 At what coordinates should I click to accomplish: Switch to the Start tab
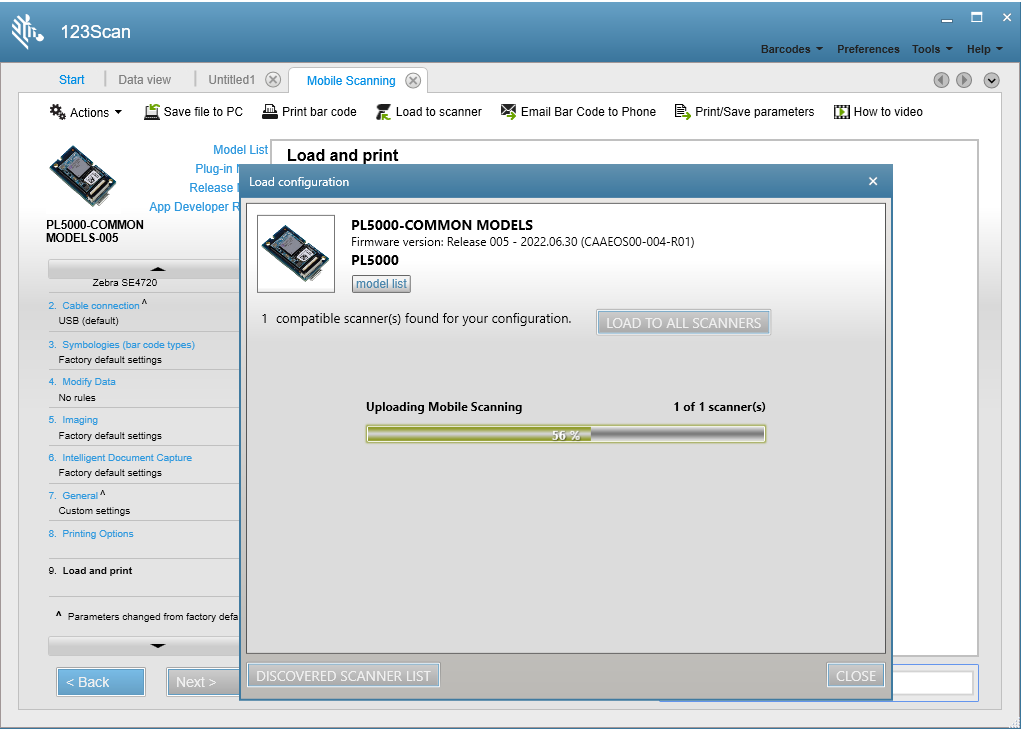pyautogui.click(x=72, y=79)
